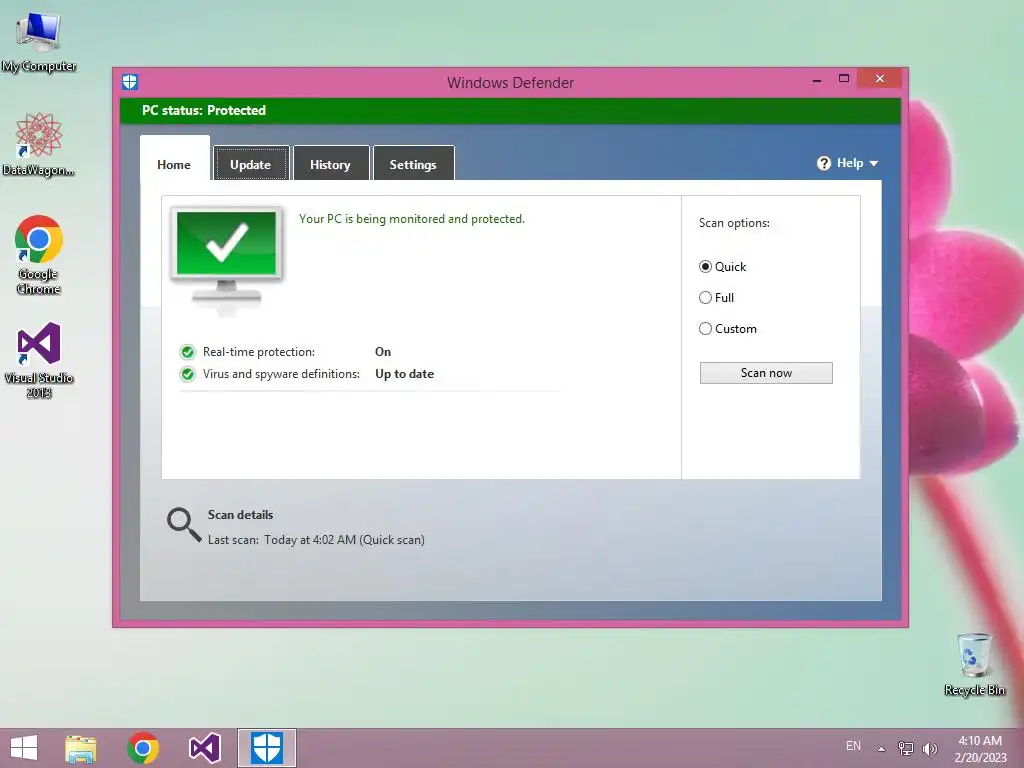Screen dimensions: 1024x768
Task: Show hidden system tray icons
Action: pyautogui.click(x=882, y=748)
